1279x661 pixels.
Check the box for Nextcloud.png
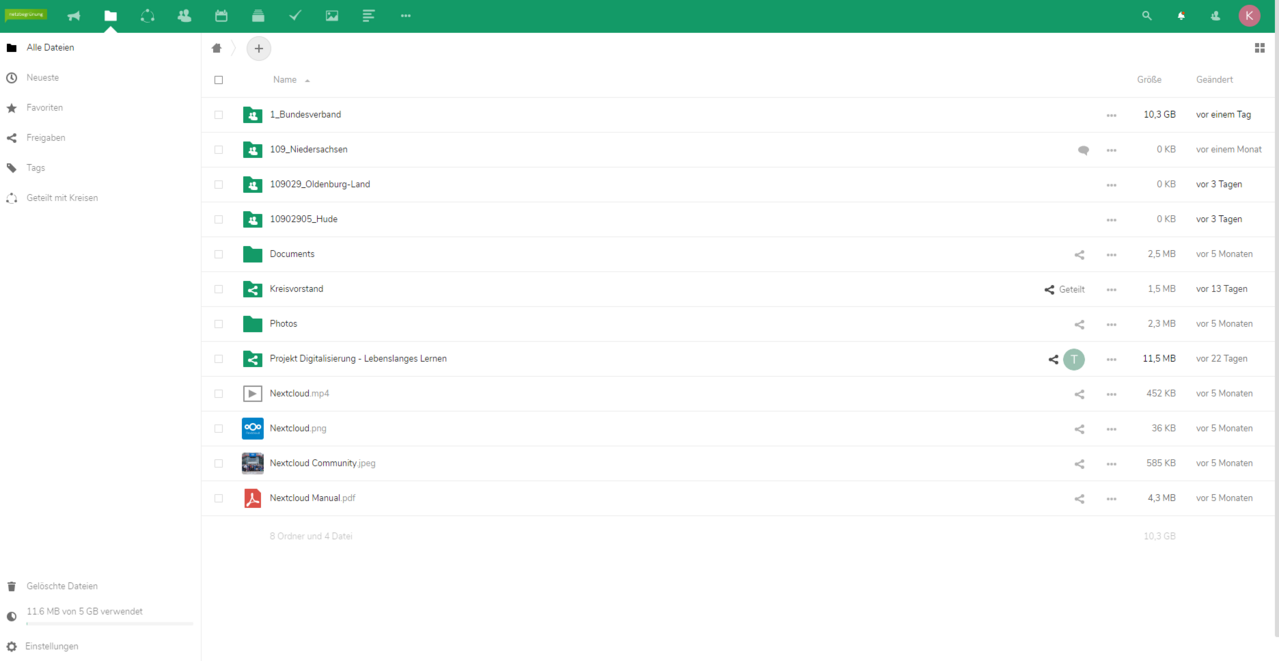[219, 429]
